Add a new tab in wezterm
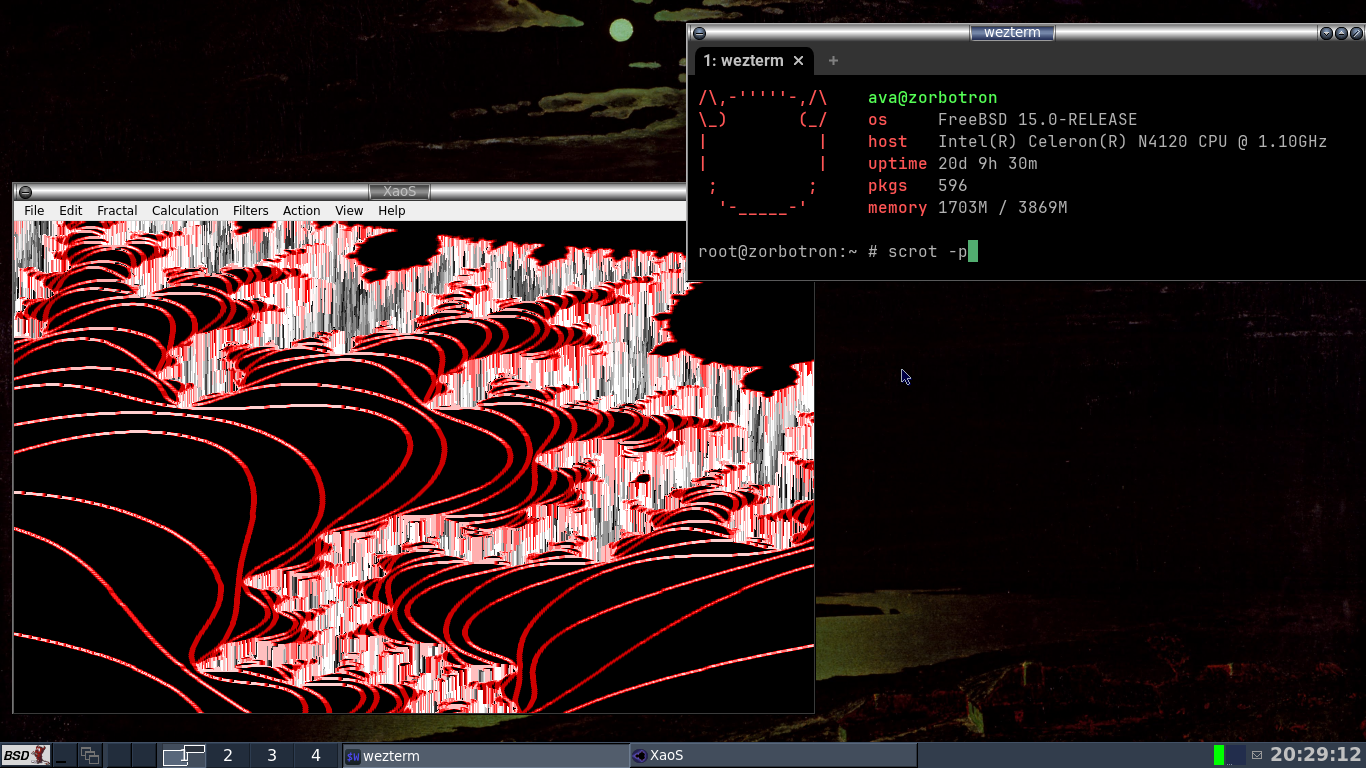Viewport: 1366px width, 768px height. point(833,61)
